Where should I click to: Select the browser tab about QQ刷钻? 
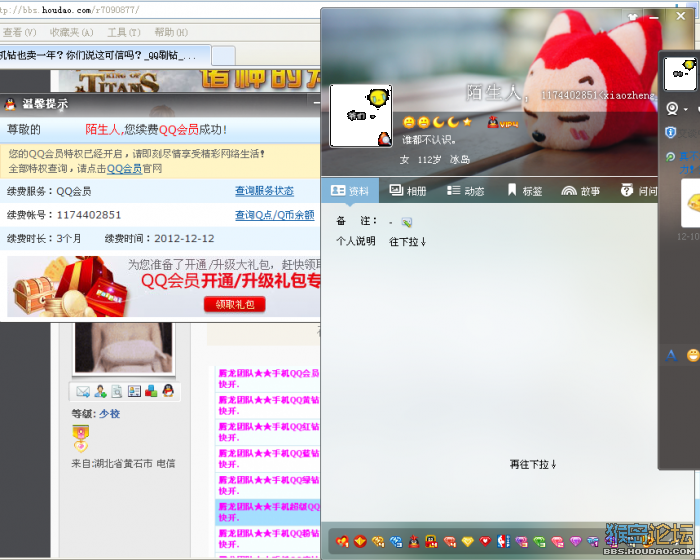(104, 56)
